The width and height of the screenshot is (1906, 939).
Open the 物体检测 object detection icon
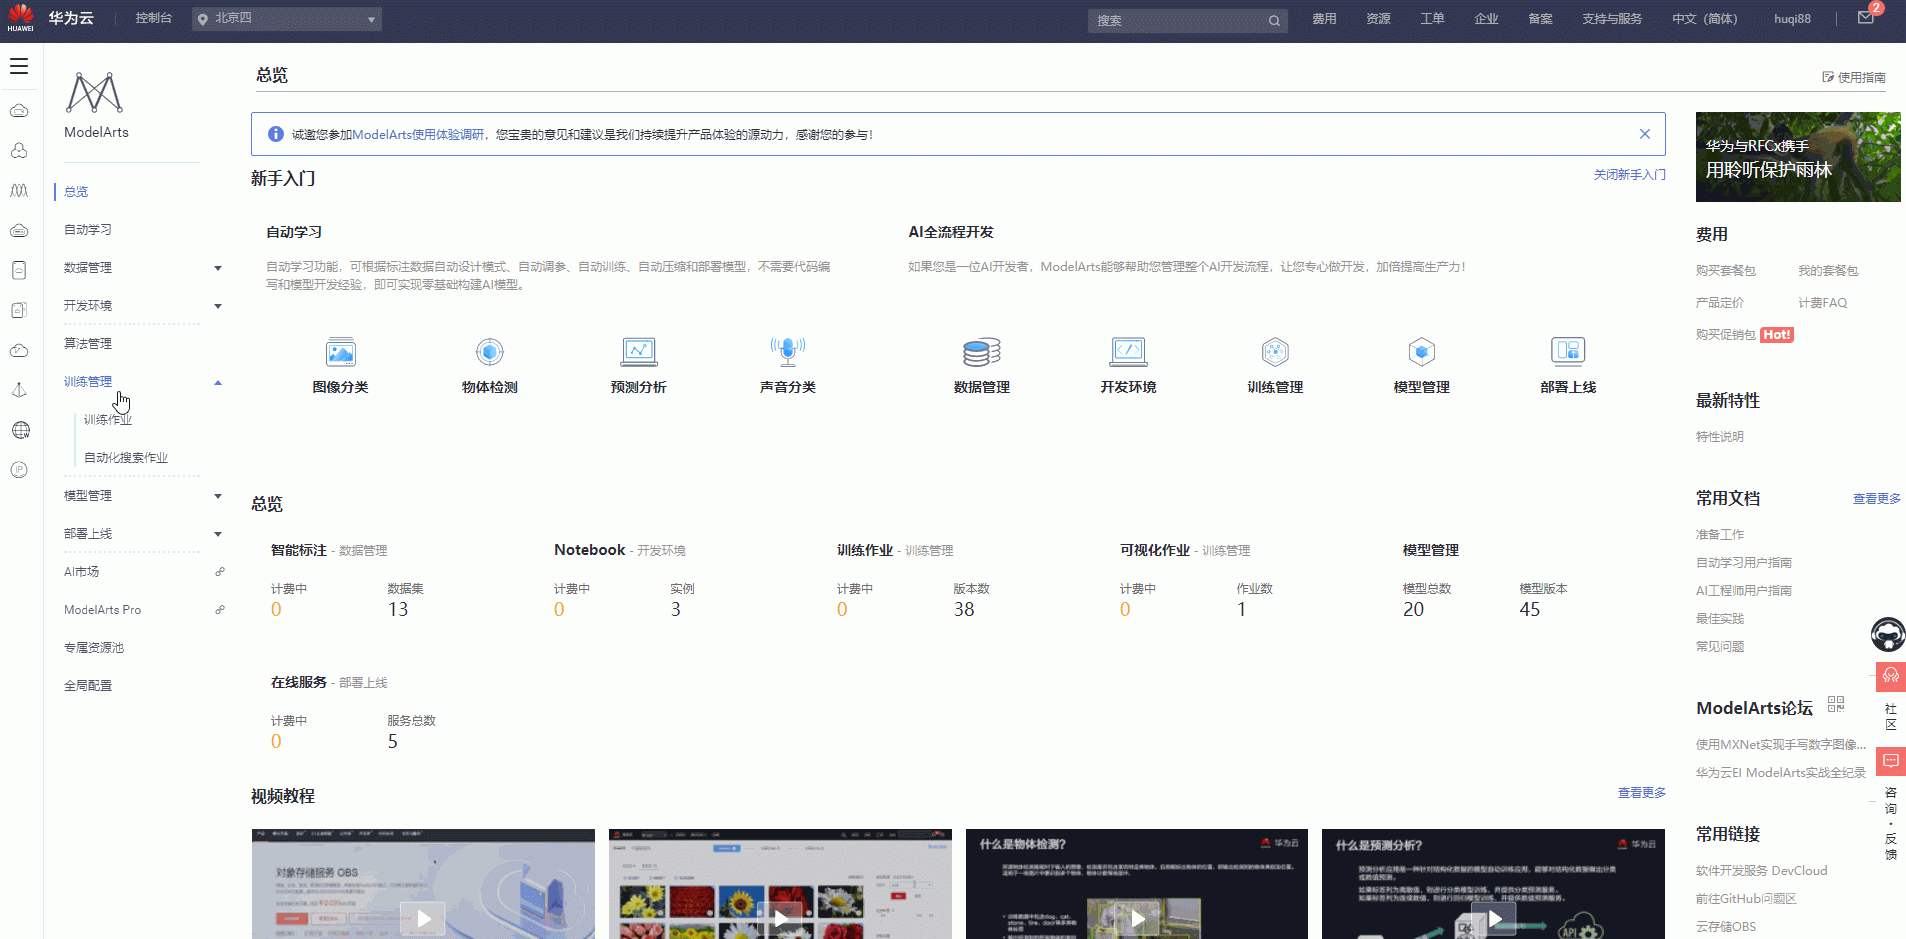point(490,352)
